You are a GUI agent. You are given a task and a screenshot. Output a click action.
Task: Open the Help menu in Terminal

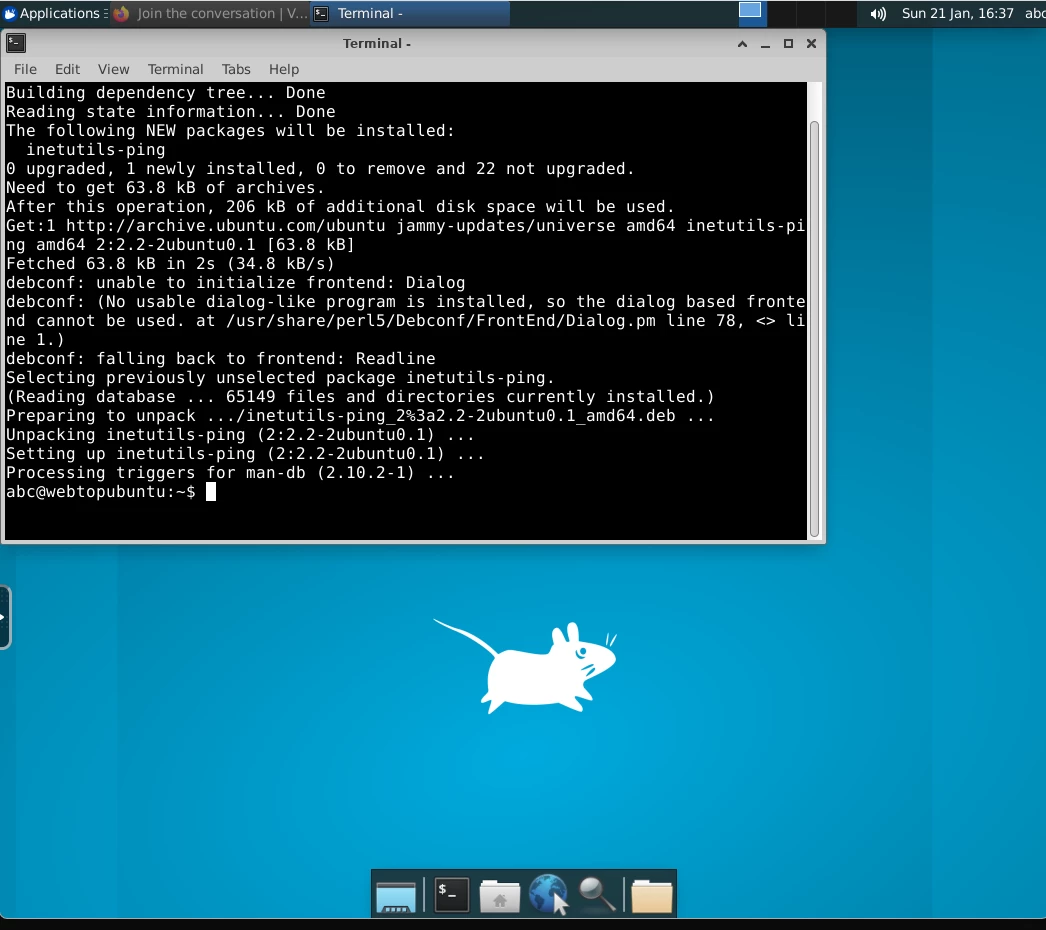pos(284,69)
